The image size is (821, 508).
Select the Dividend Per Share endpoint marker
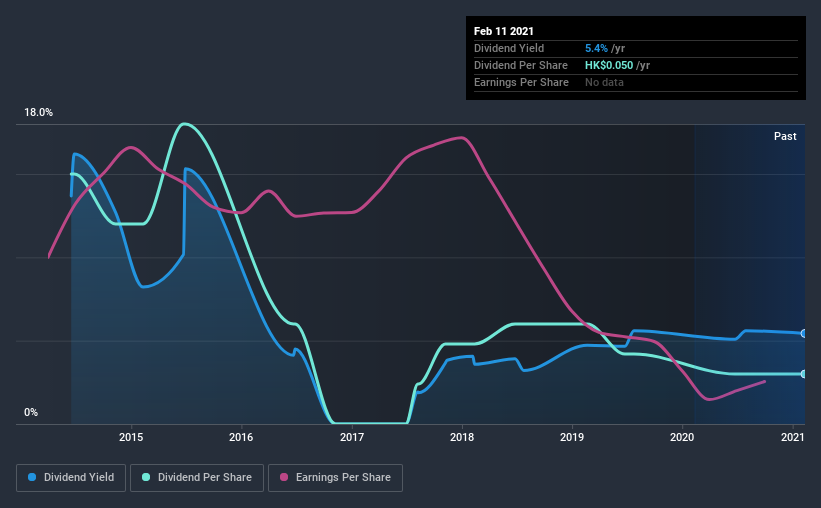click(804, 374)
